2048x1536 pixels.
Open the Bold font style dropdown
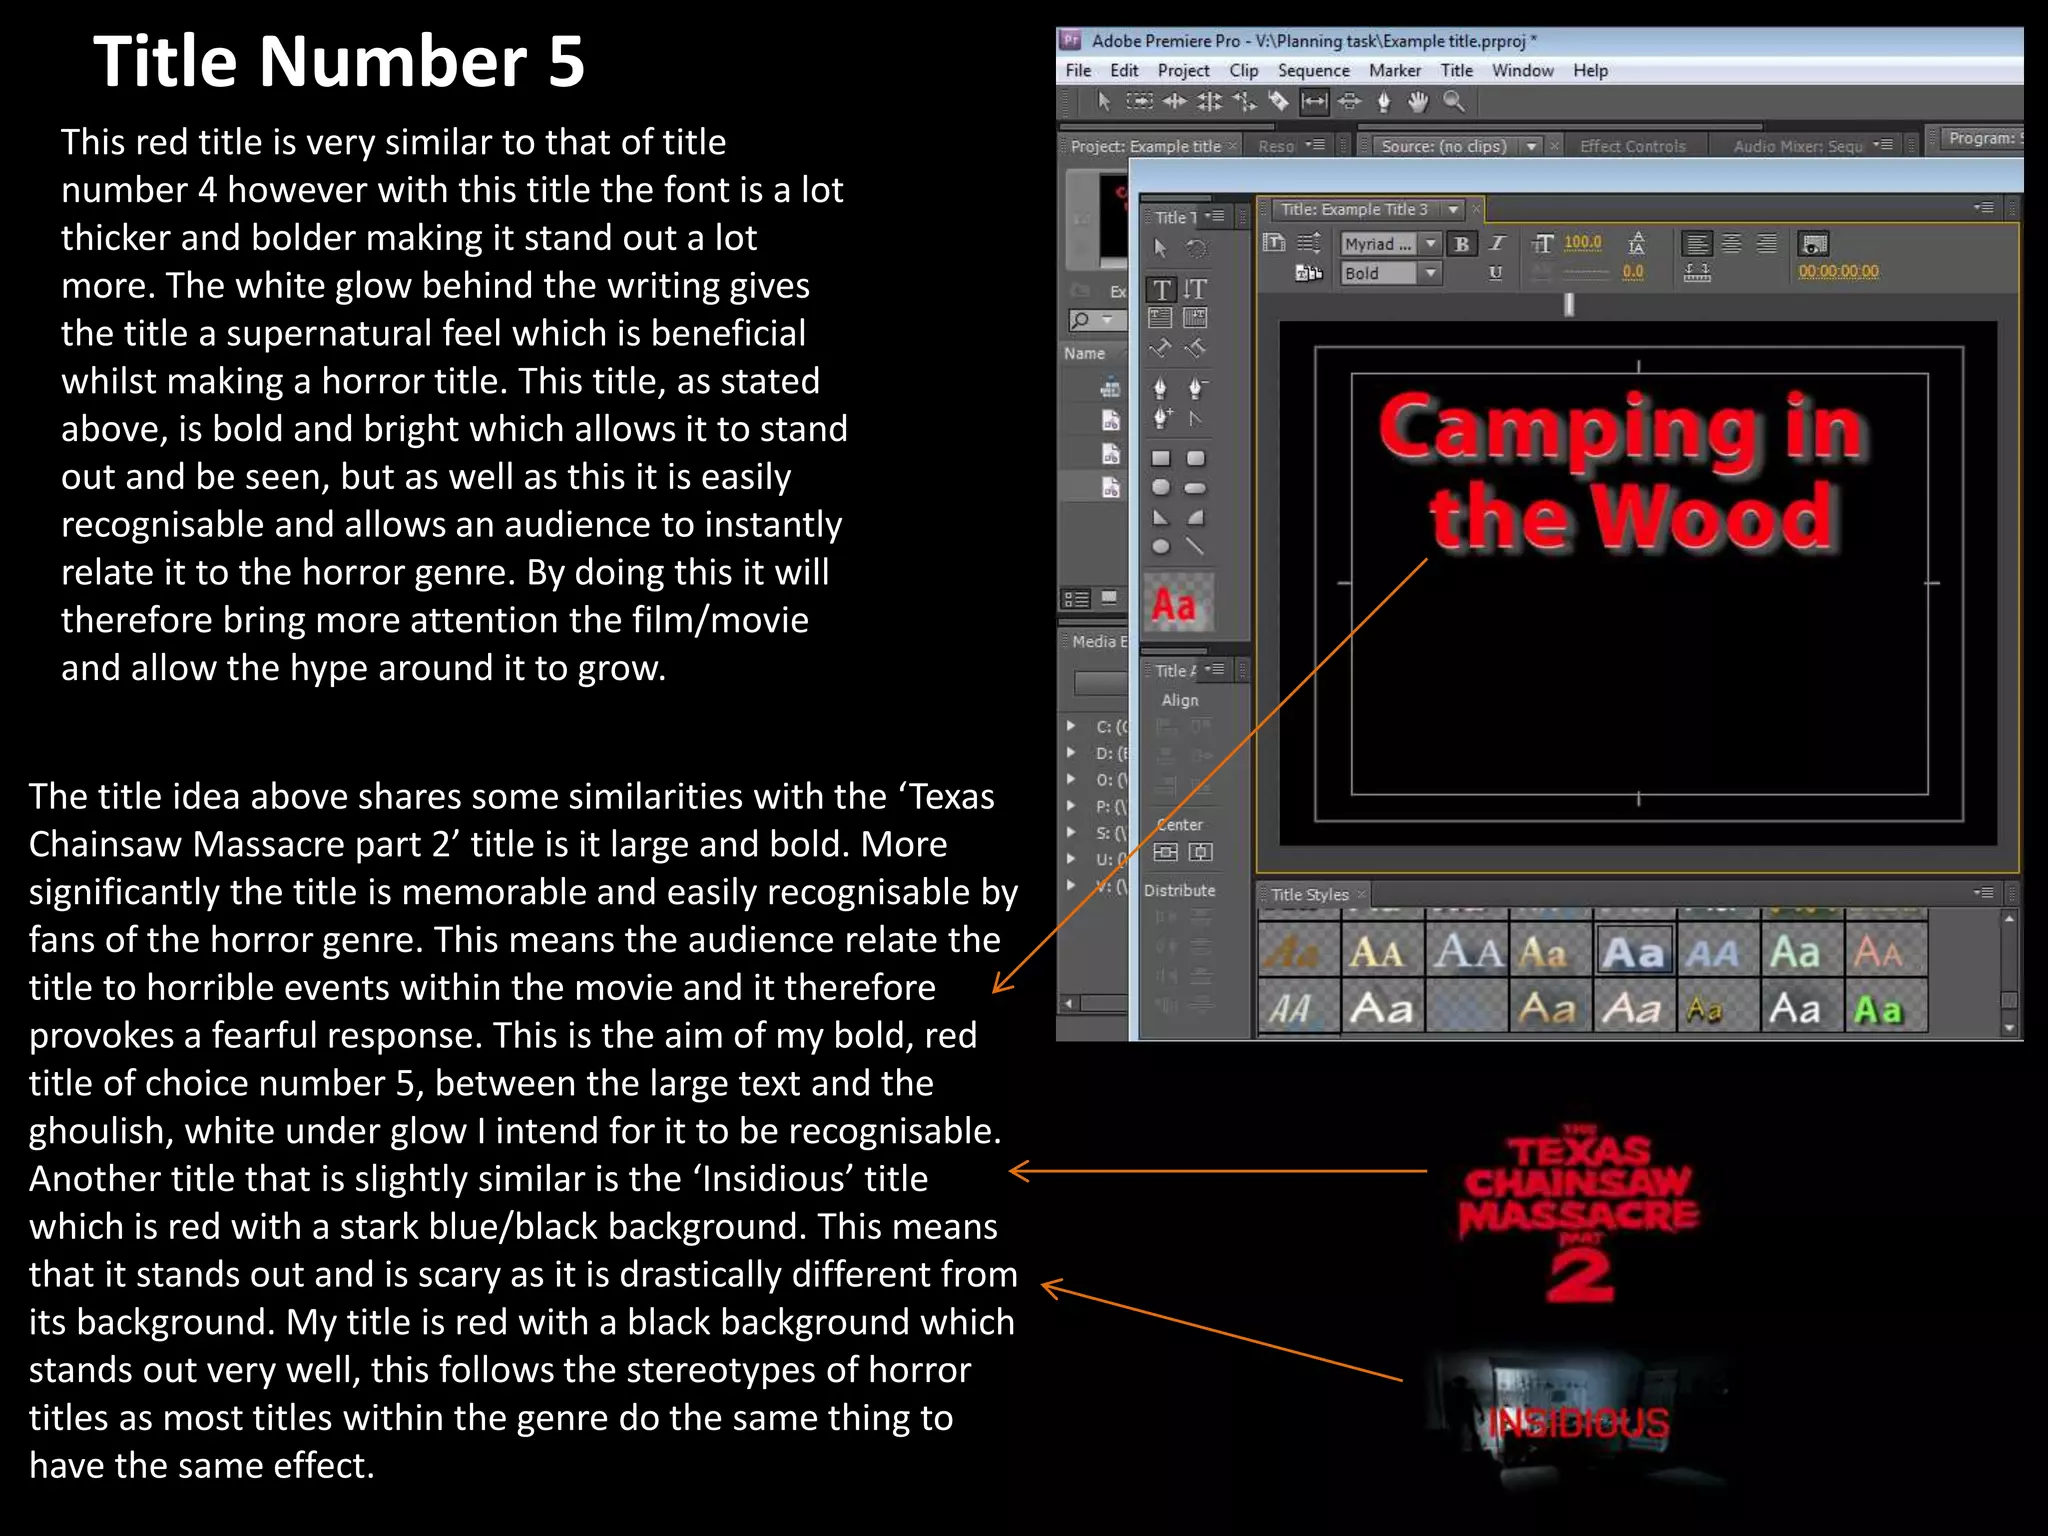[1431, 273]
